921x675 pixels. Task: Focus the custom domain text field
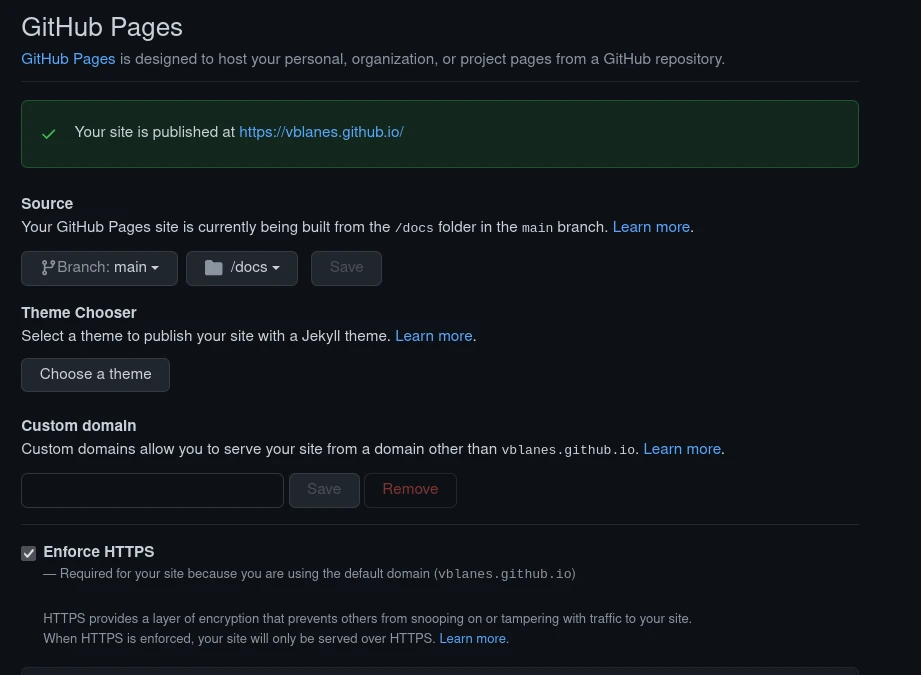pos(152,490)
